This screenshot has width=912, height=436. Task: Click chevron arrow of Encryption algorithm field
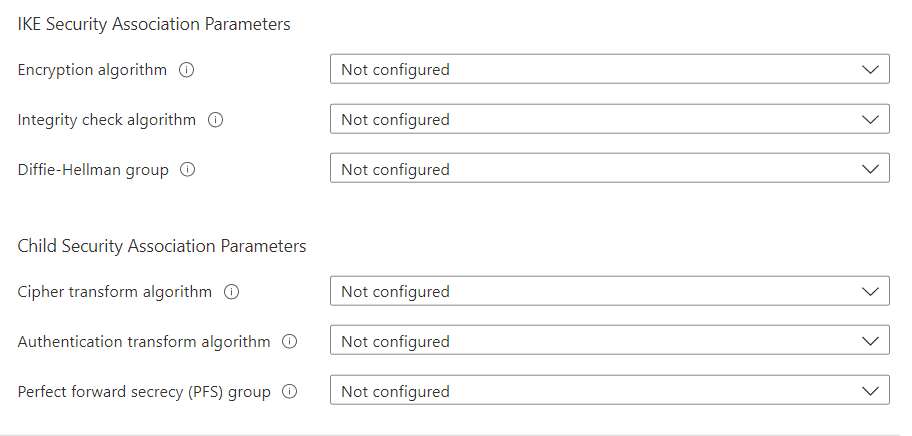click(x=869, y=70)
